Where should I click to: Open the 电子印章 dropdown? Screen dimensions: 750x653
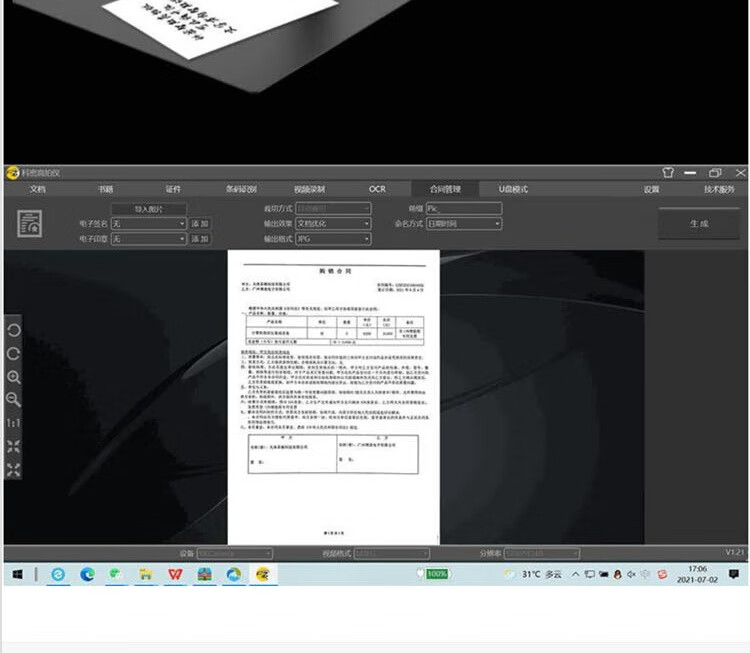pyautogui.click(x=148, y=240)
